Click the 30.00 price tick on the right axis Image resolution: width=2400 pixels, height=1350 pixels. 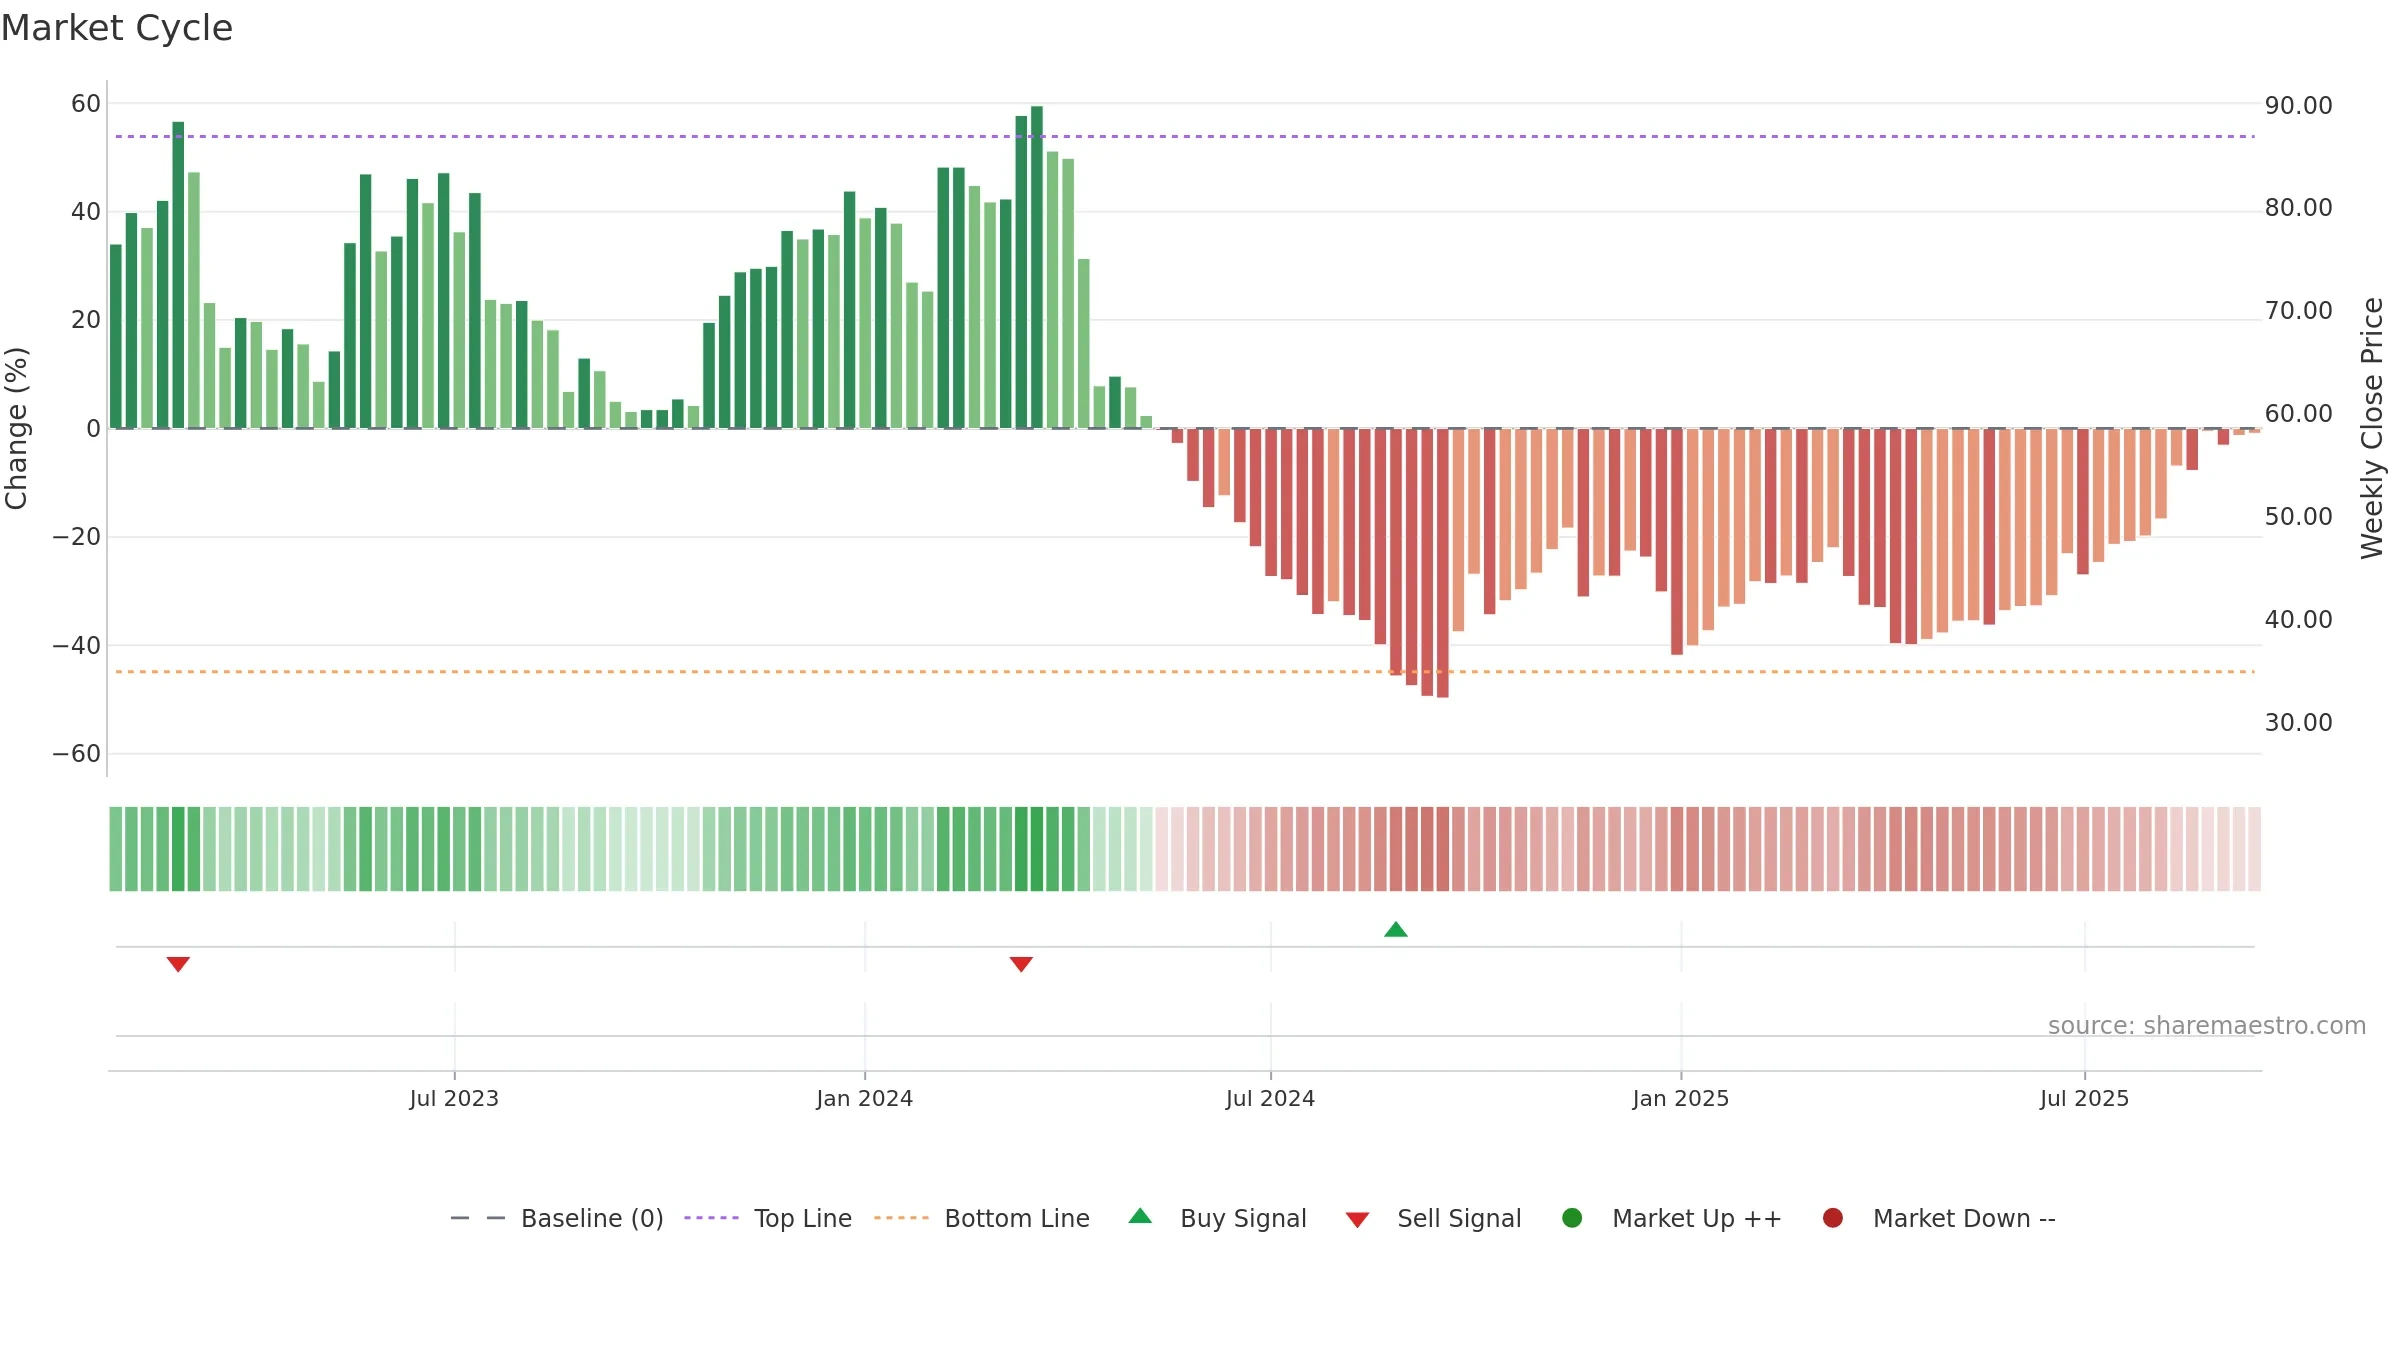[x=2299, y=723]
